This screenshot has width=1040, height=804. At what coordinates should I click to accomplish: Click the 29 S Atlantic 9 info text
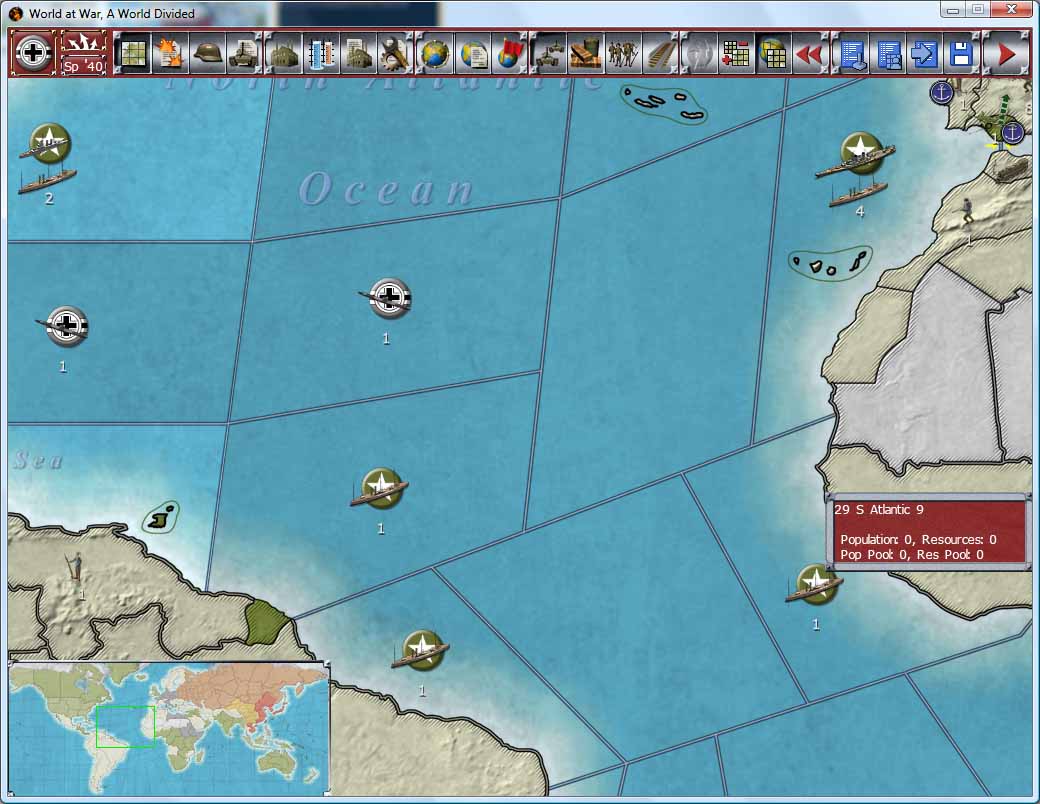click(x=878, y=509)
